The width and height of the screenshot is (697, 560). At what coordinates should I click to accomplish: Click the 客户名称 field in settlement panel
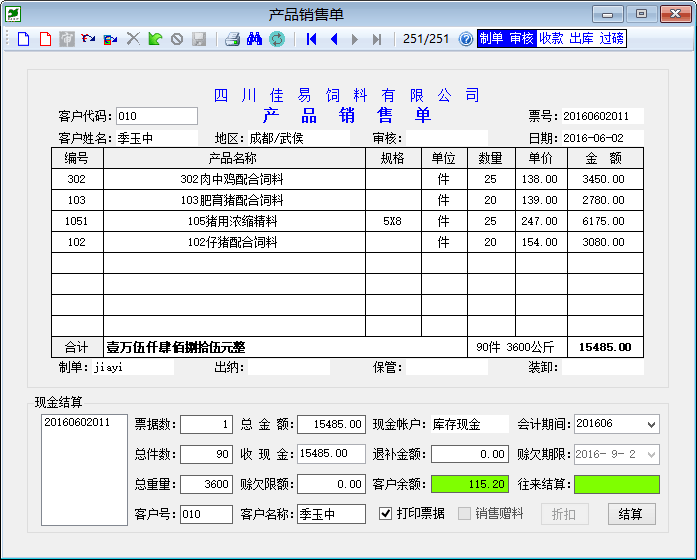pyautogui.click(x=331, y=514)
